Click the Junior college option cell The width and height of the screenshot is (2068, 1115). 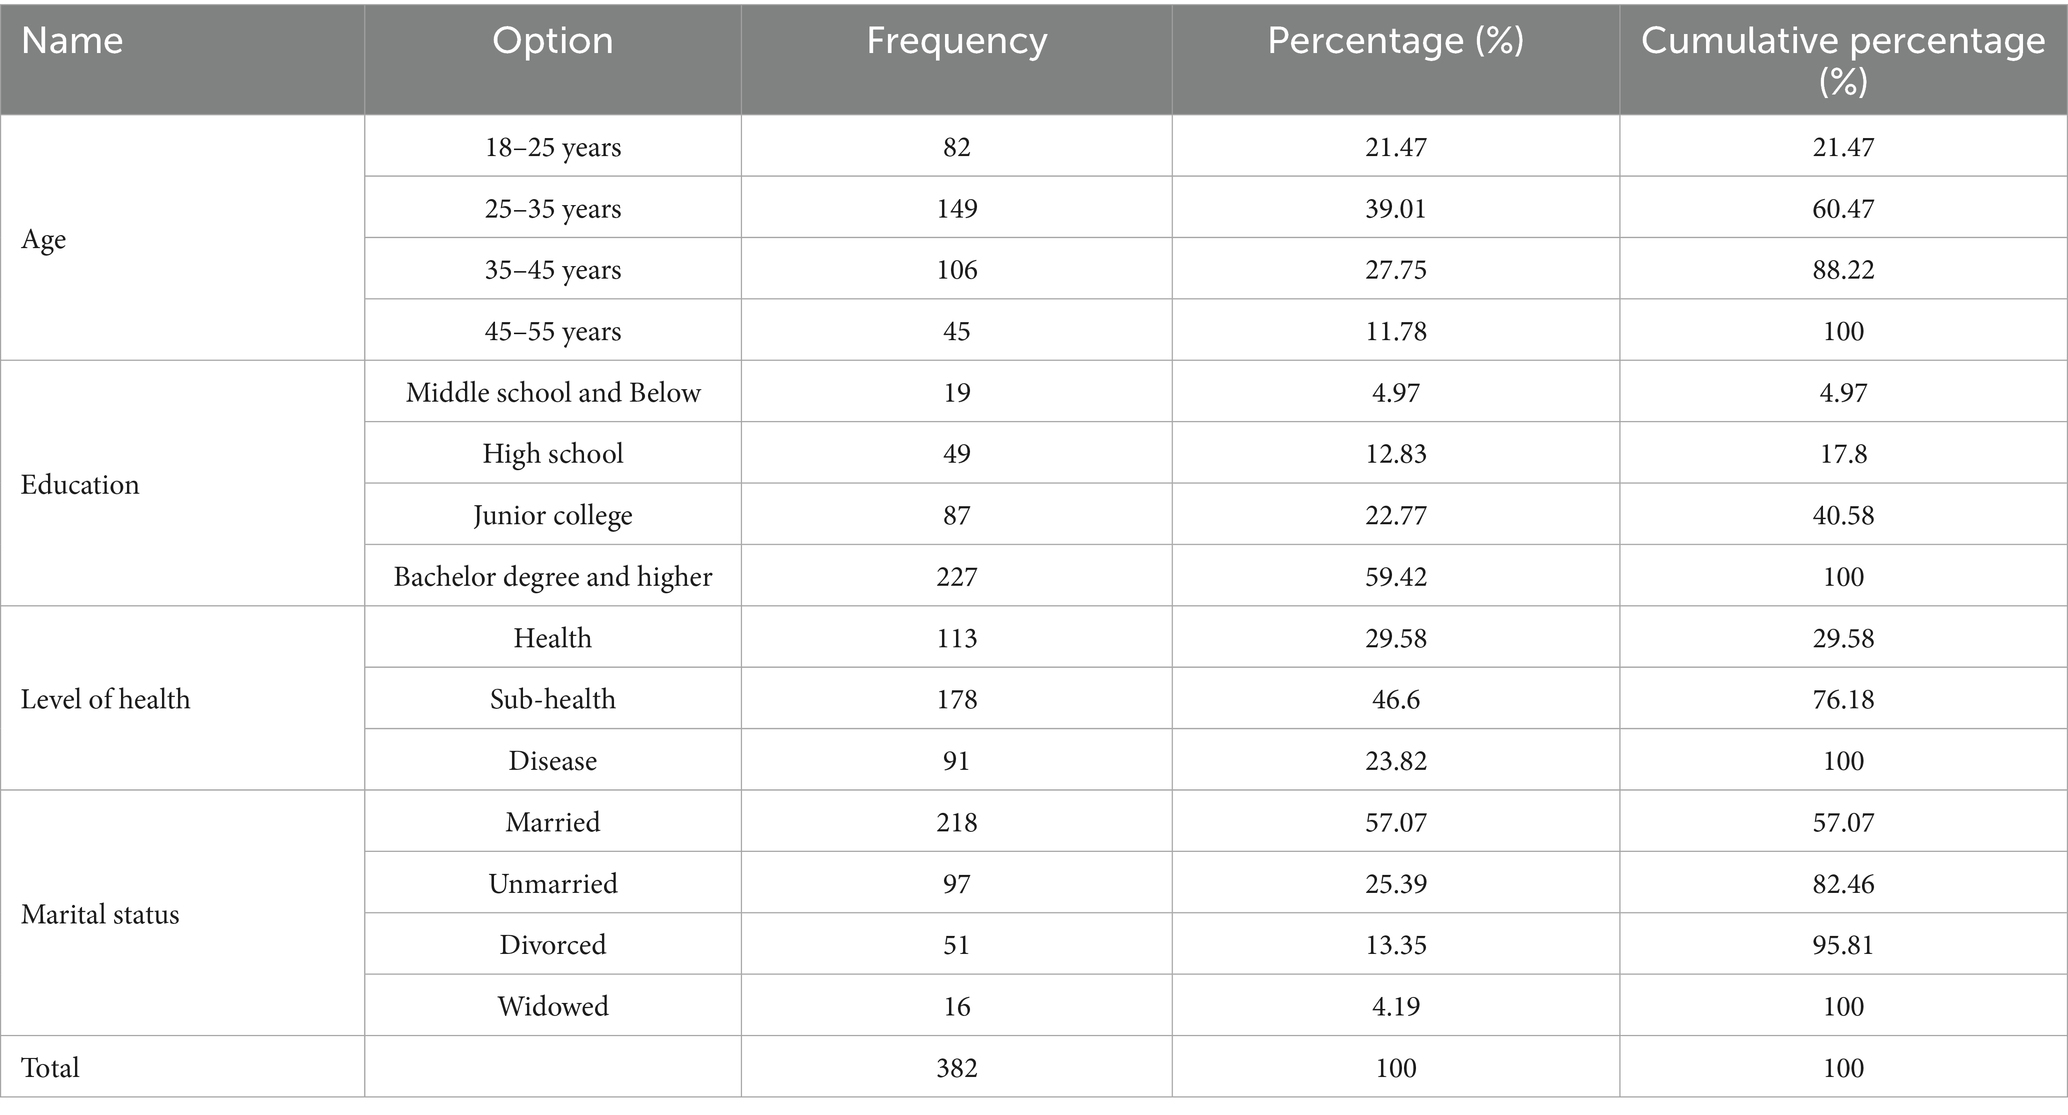(552, 516)
